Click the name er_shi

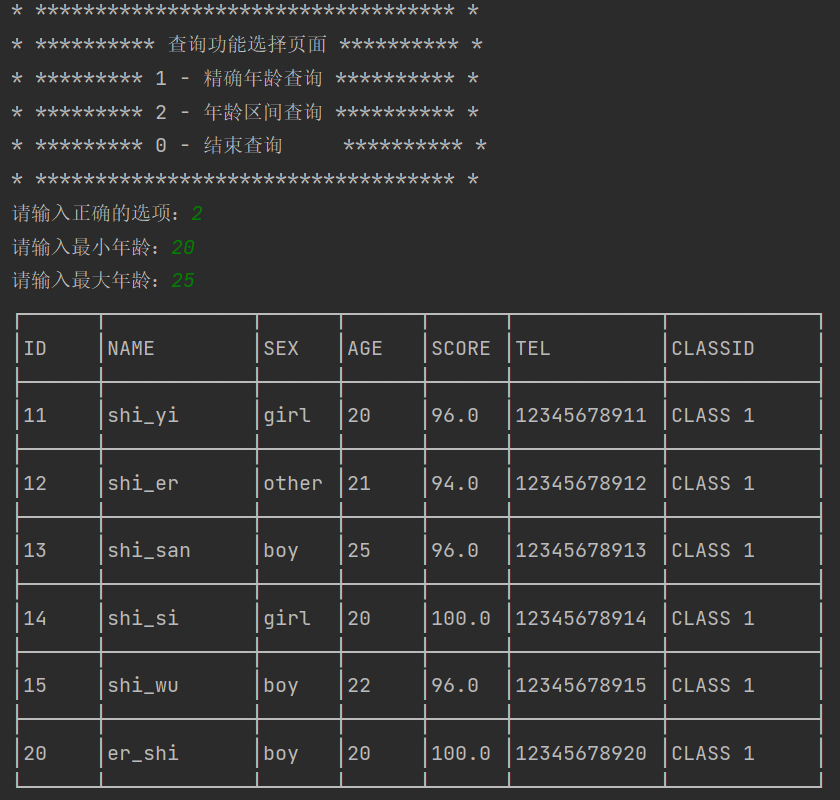(x=143, y=753)
